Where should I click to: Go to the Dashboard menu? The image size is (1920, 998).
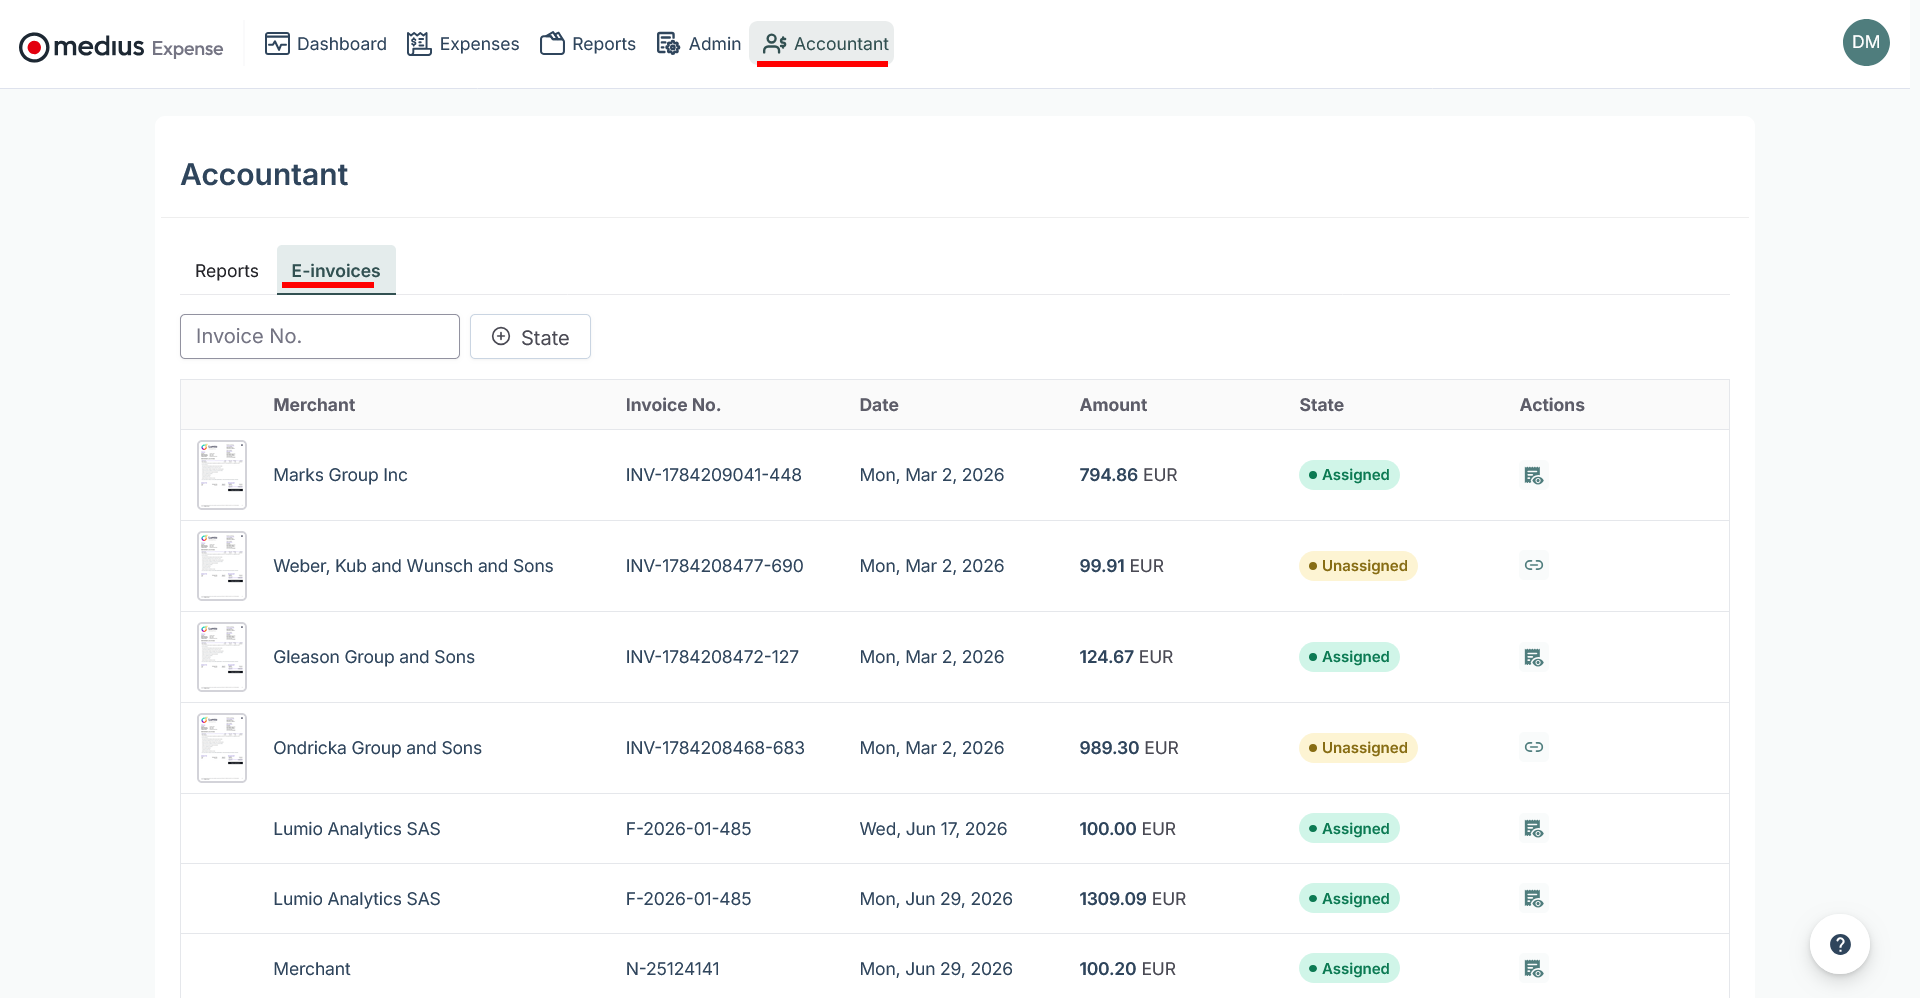(x=325, y=44)
